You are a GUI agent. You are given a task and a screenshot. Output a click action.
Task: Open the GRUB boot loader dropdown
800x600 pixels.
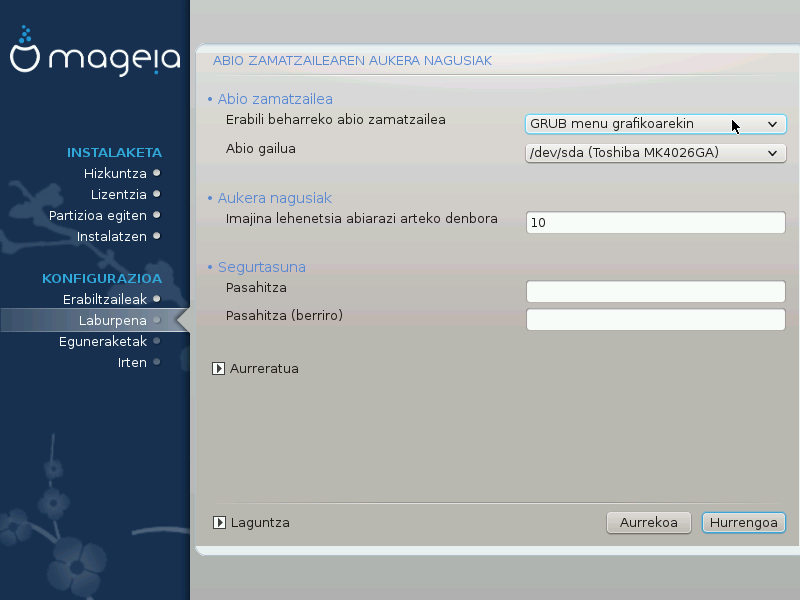point(655,124)
